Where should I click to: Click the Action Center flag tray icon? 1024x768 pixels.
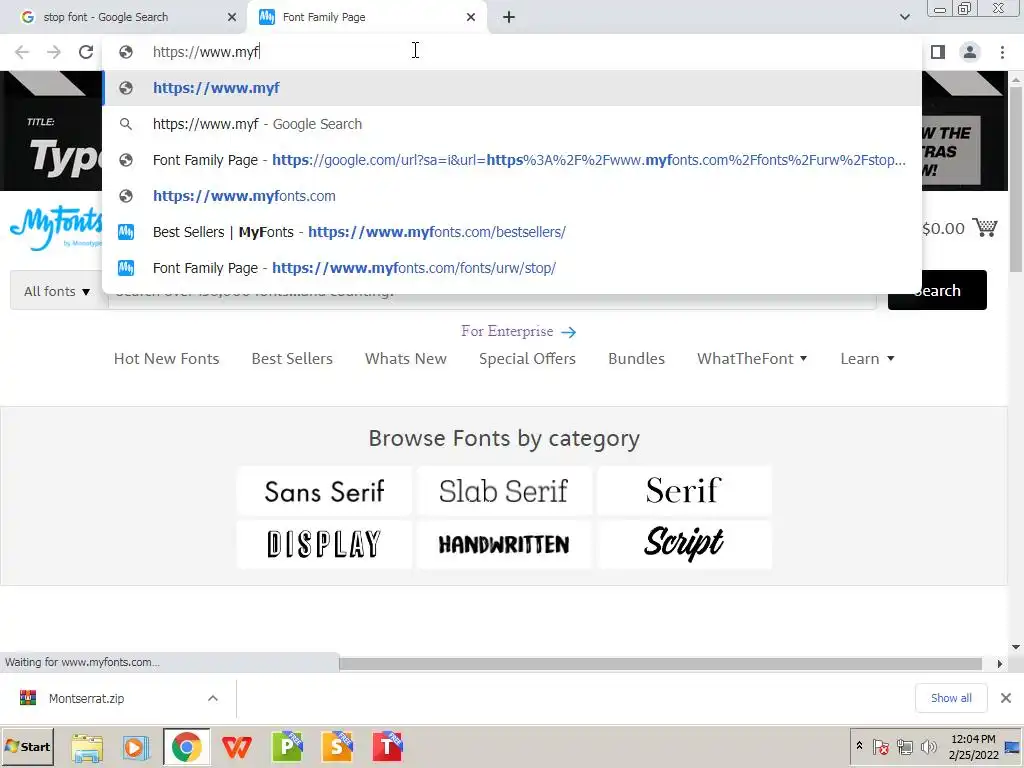tap(880, 746)
